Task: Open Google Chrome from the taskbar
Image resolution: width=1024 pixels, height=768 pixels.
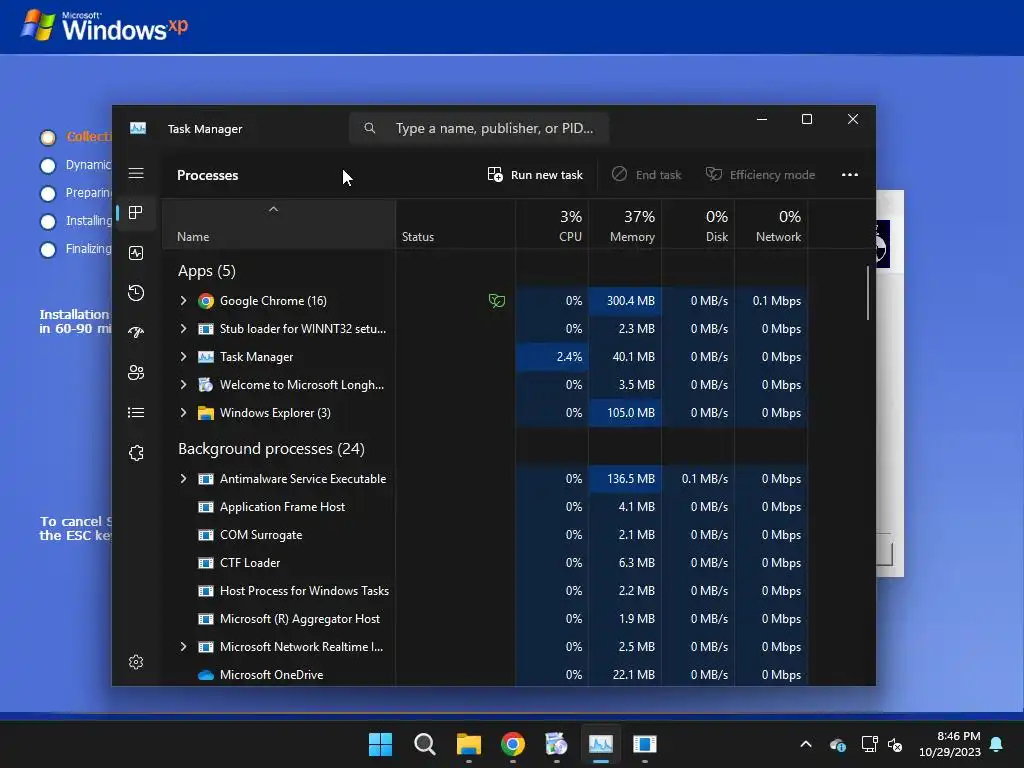Action: click(x=513, y=744)
